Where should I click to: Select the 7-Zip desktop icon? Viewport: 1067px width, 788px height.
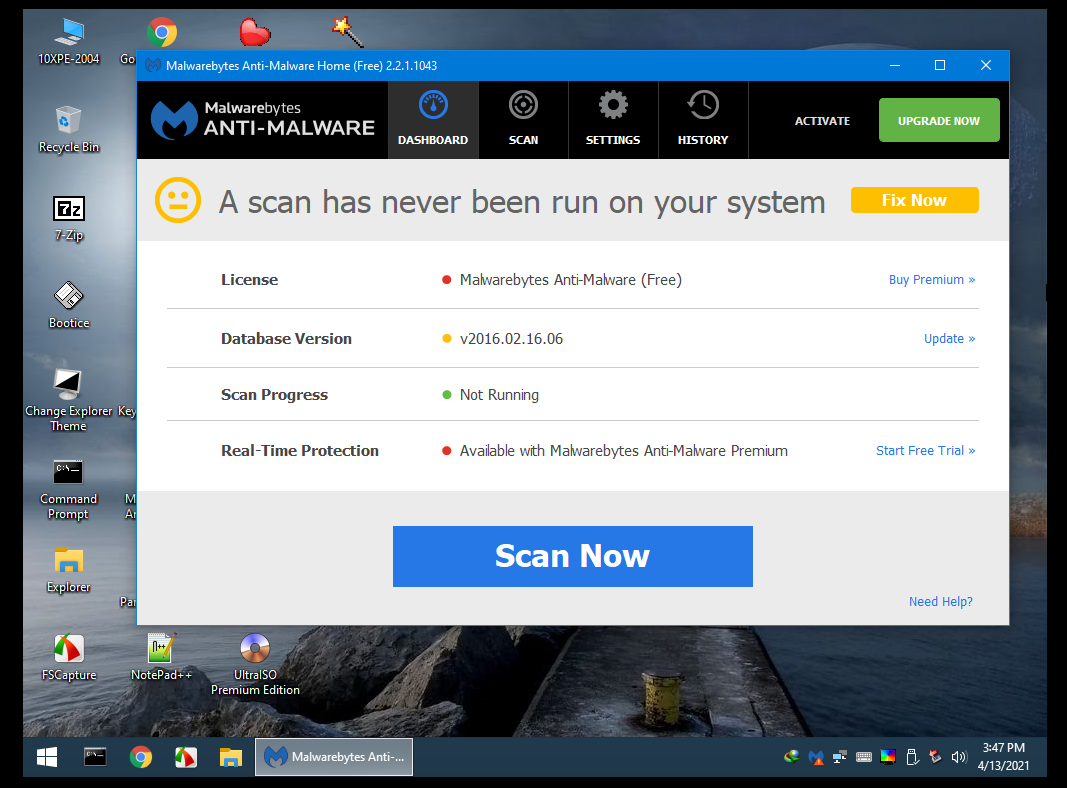[x=69, y=218]
